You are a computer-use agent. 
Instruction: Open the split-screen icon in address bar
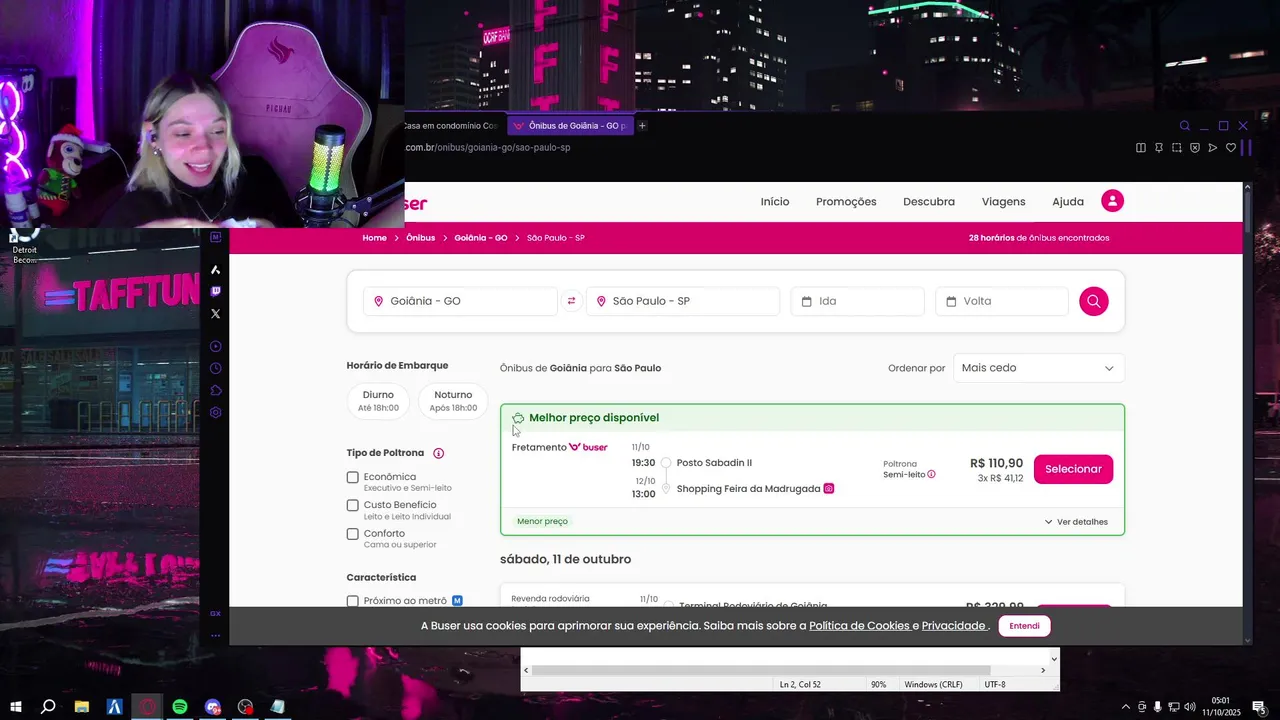click(x=1141, y=148)
